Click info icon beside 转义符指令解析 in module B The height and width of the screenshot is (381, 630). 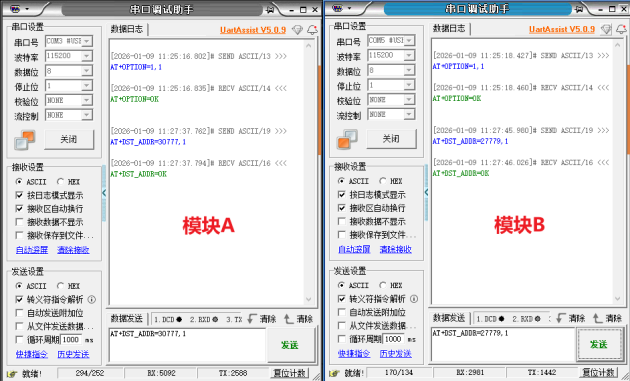pyautogui.click(x=414, y=299)
